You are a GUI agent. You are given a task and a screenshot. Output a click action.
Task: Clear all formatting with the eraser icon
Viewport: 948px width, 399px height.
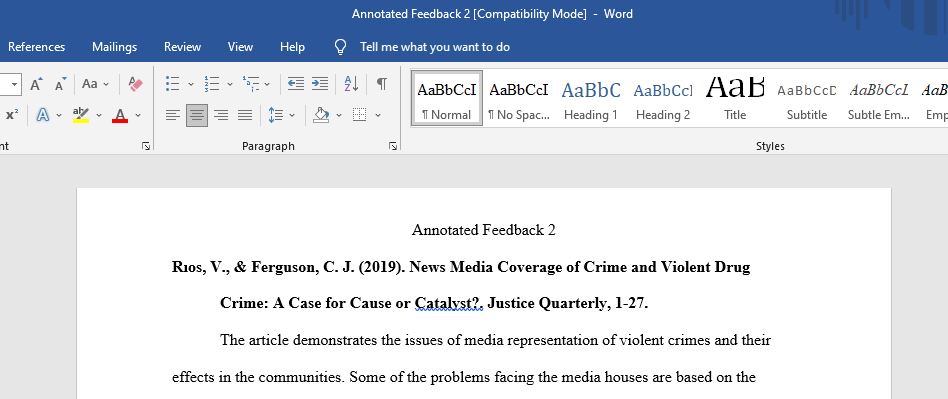(135, 84)
